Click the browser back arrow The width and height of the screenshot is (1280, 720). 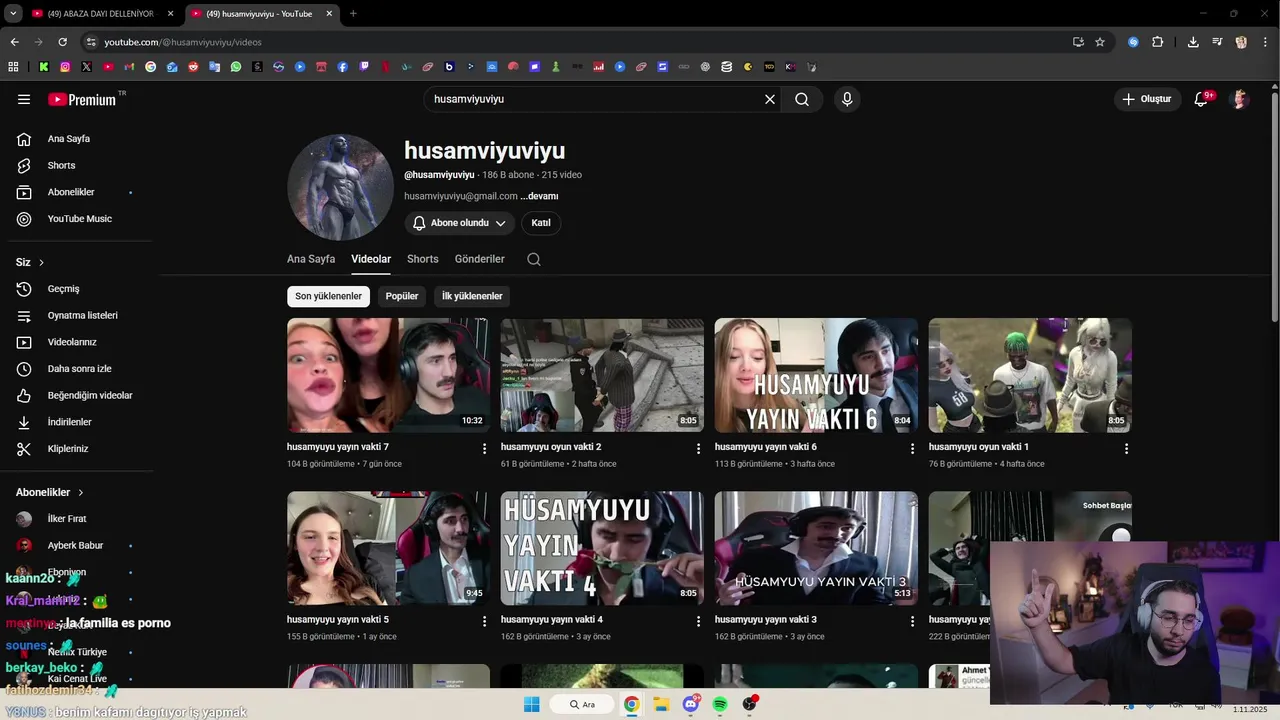click(x=14, y=42)
